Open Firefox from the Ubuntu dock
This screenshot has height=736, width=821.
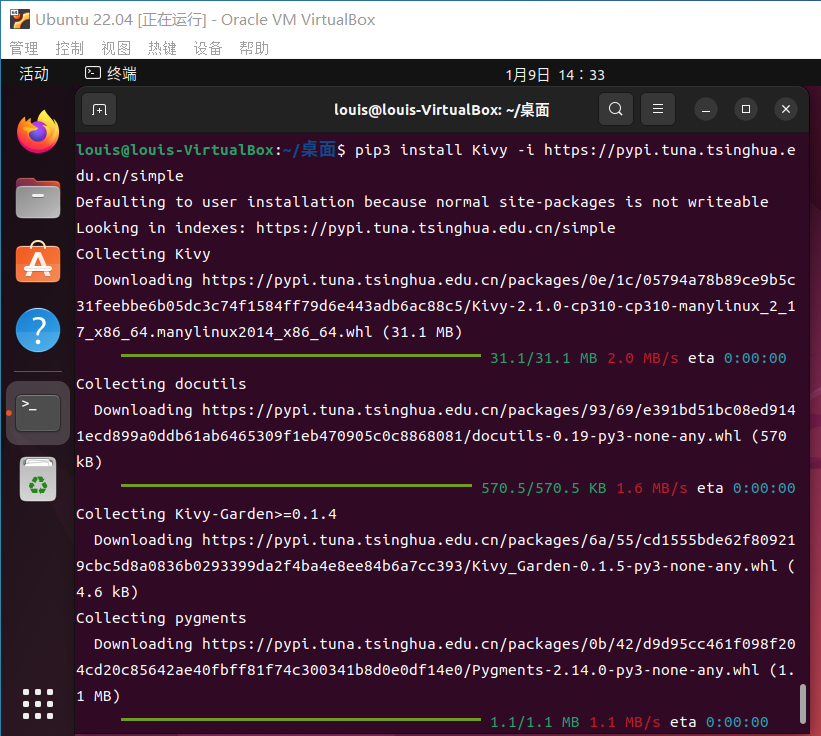click(x=38, y=132)
